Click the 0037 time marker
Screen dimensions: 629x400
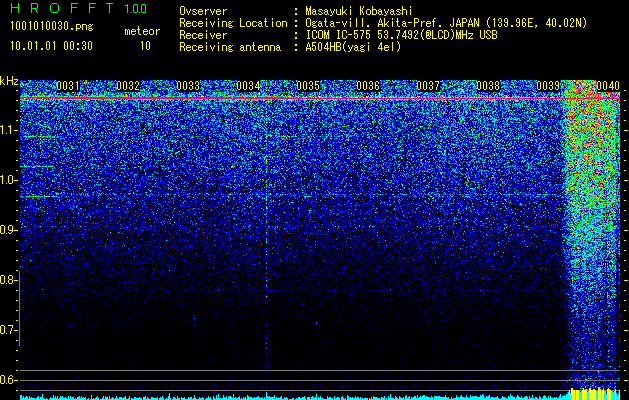coord(428,86)
